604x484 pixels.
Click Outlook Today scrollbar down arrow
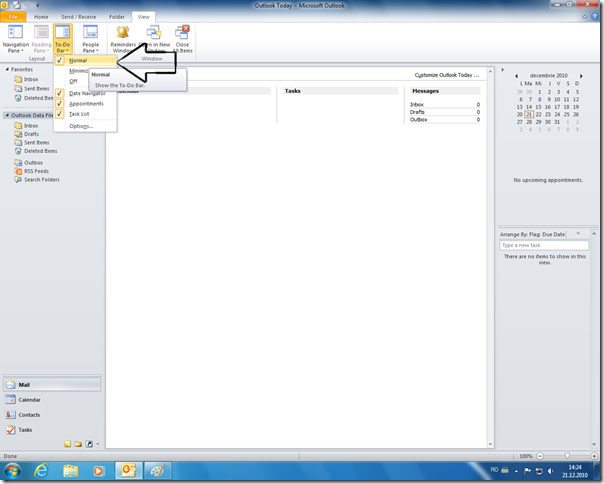click(490, 444)
